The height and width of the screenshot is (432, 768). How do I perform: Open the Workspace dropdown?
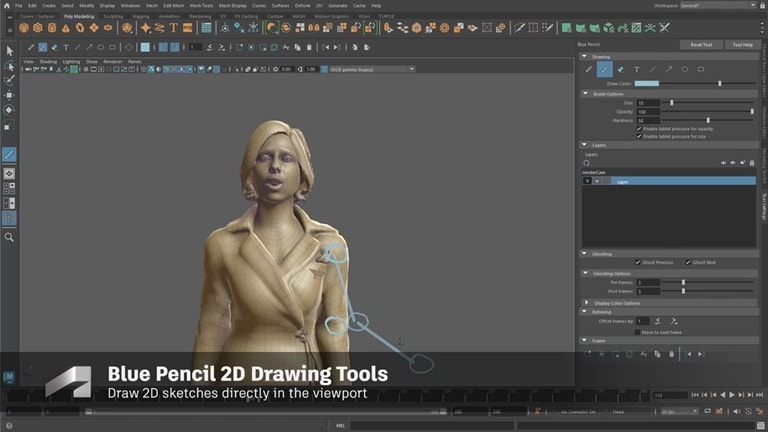(x=718, y=5)
